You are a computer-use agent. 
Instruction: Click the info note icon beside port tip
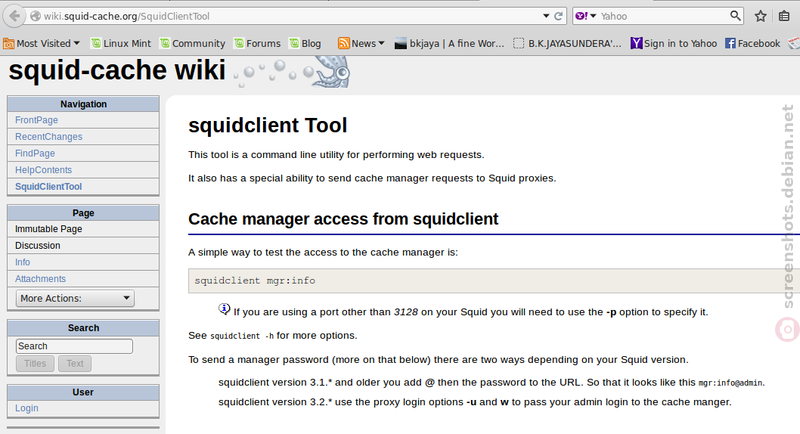click(224, 309)
